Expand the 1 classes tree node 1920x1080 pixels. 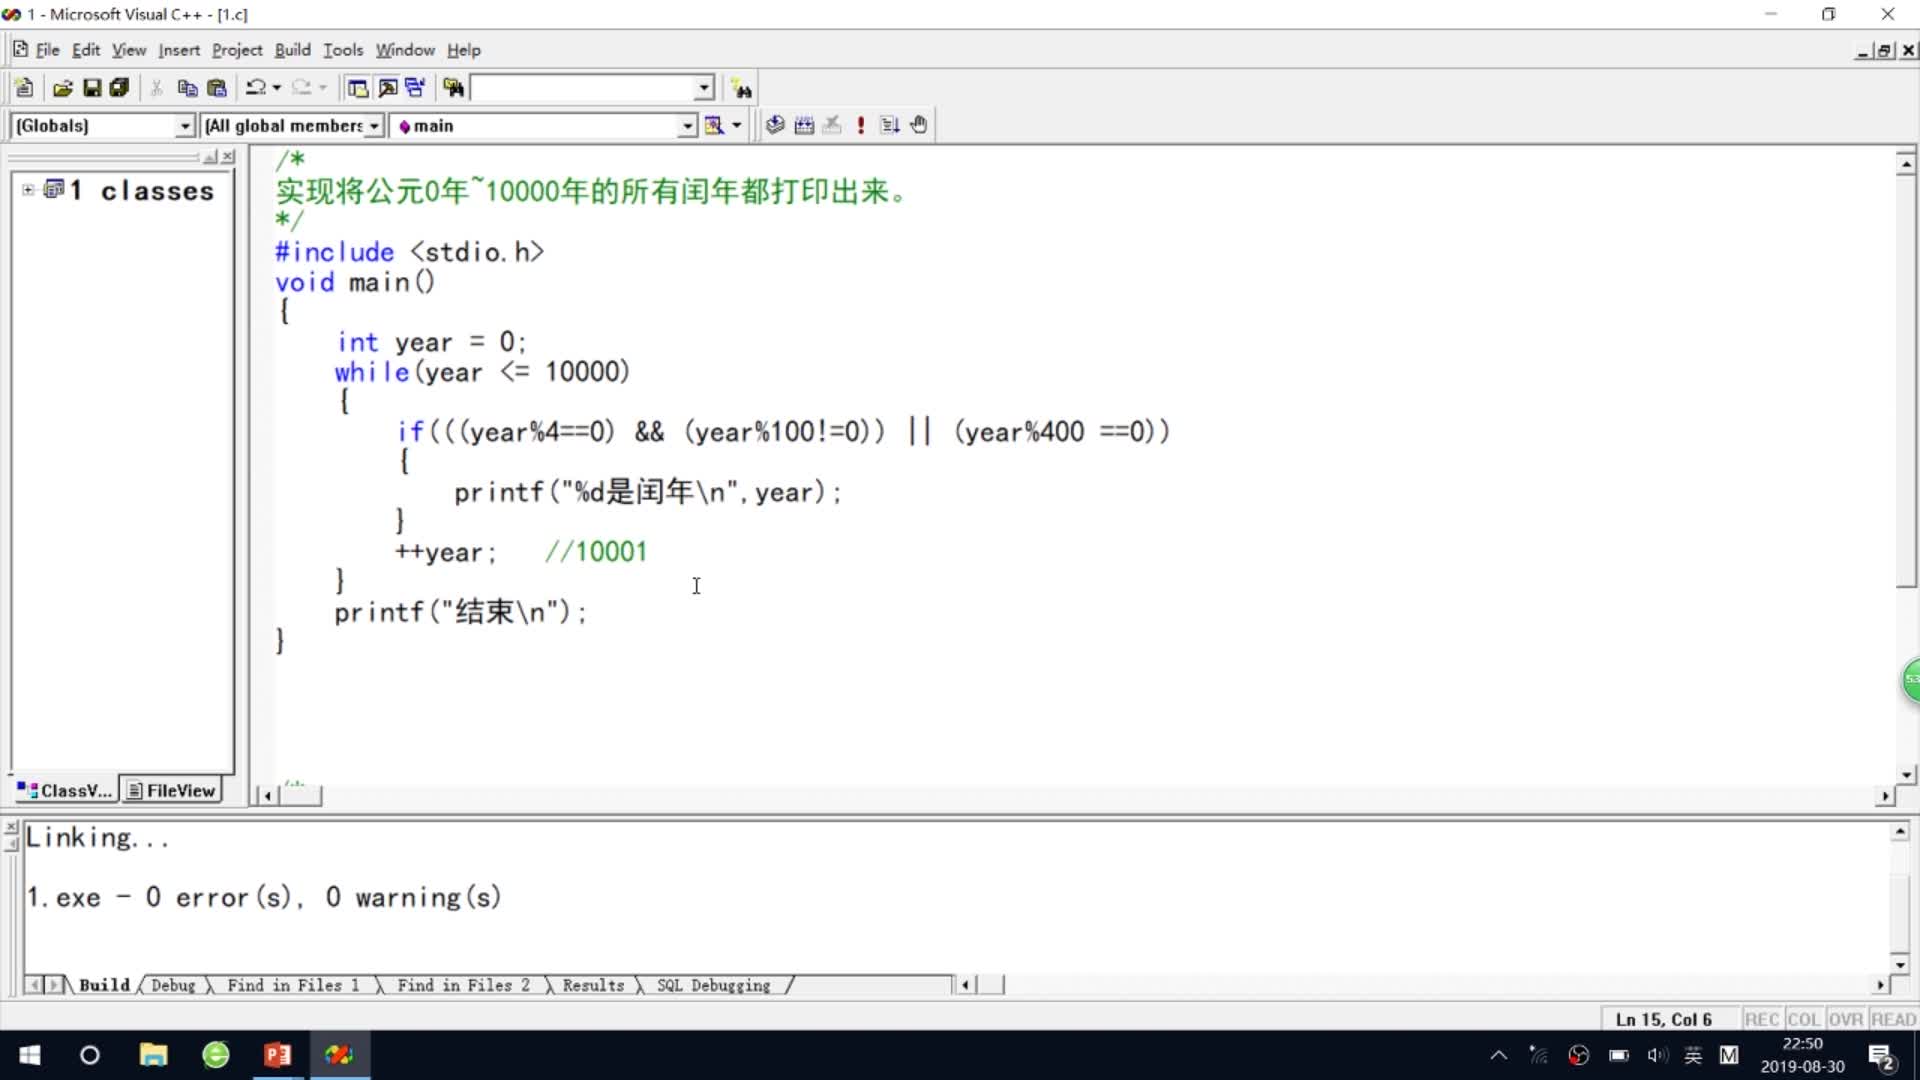[x=28, y=190]
